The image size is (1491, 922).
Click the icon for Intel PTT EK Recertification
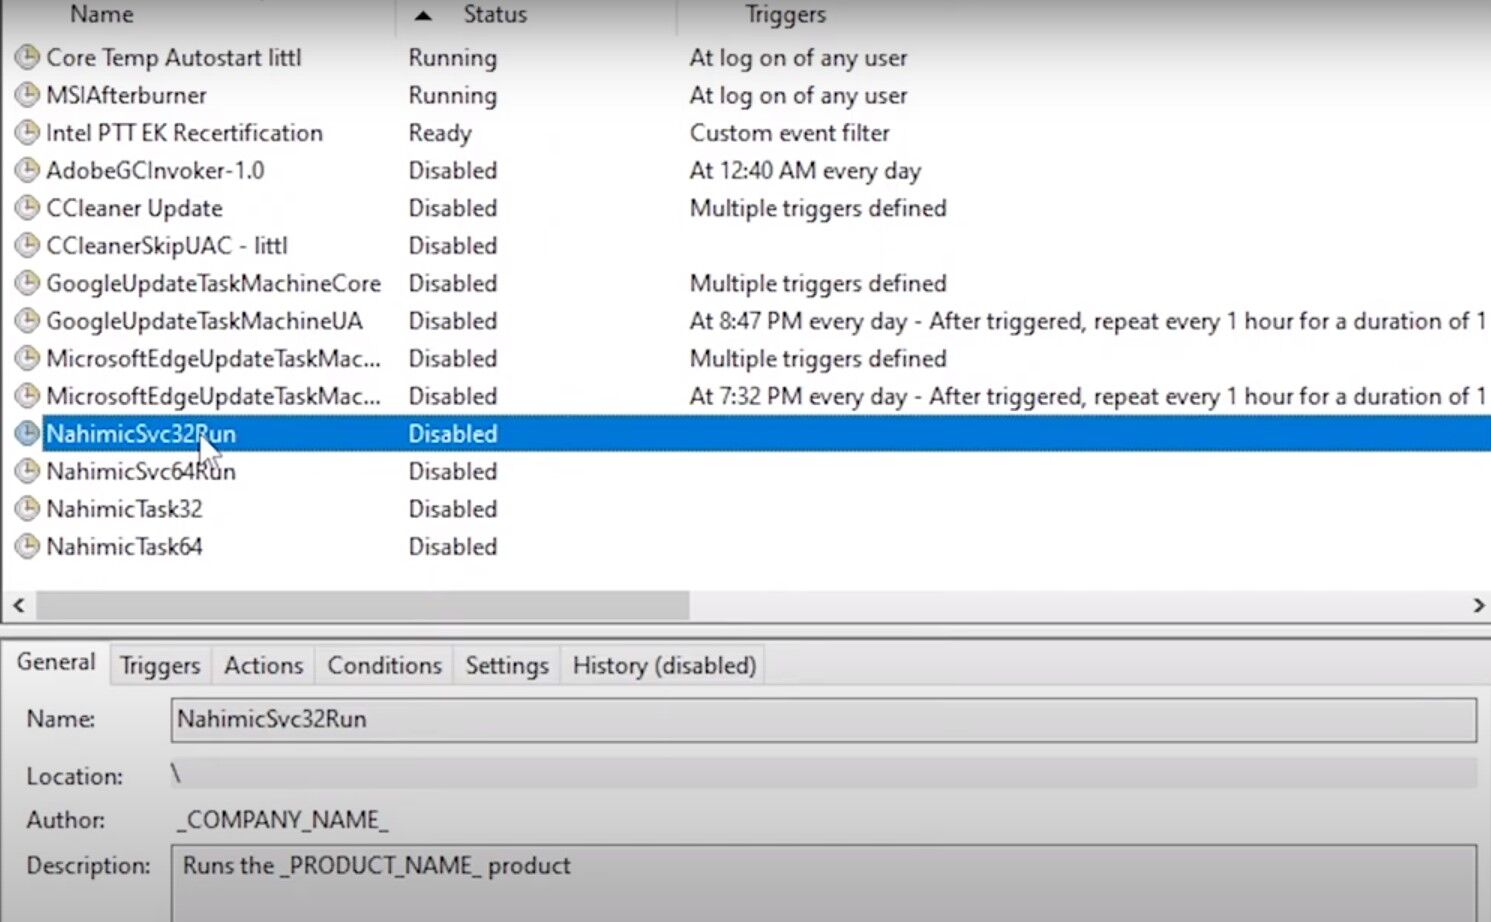(x=27, y=133)
